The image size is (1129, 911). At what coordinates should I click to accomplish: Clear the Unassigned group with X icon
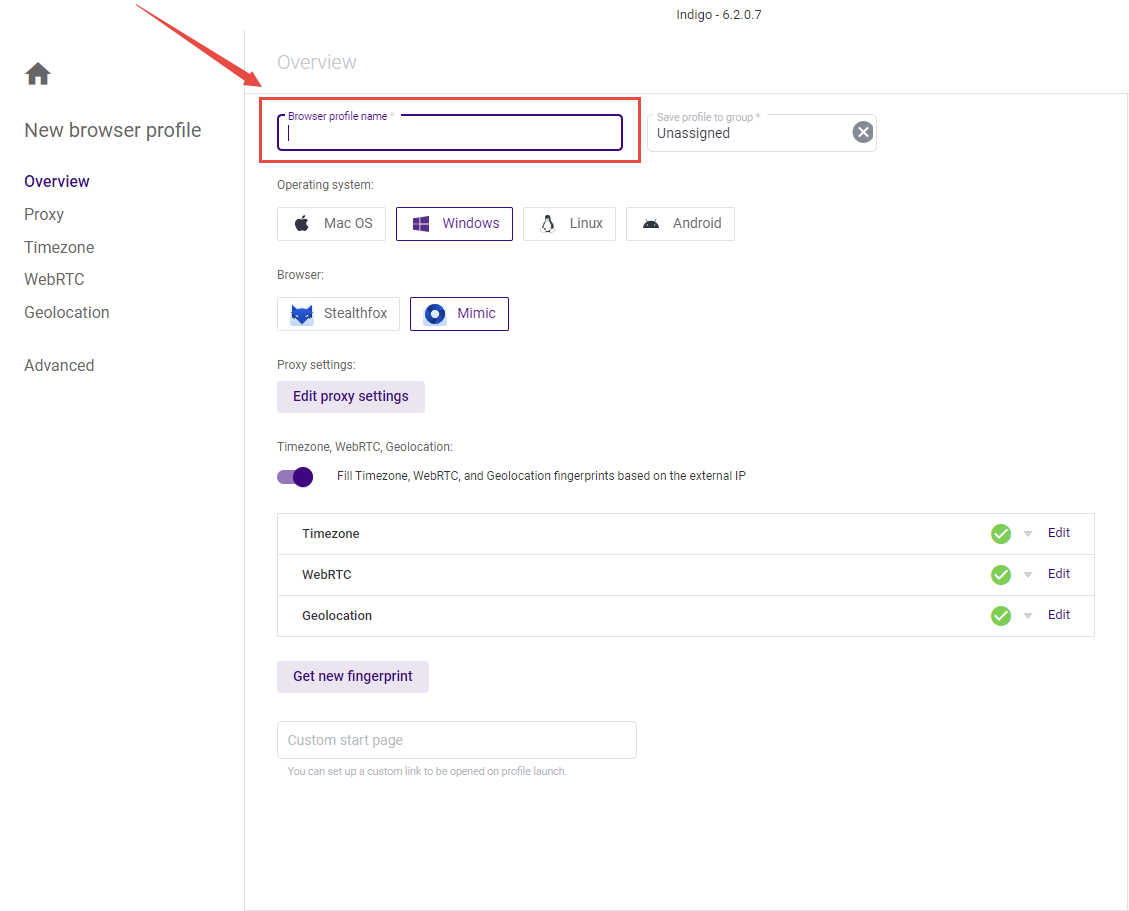862,132
